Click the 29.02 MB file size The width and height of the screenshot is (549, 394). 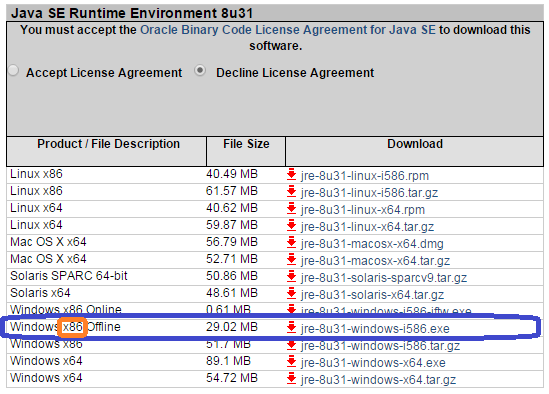click(x=232, y=327)
